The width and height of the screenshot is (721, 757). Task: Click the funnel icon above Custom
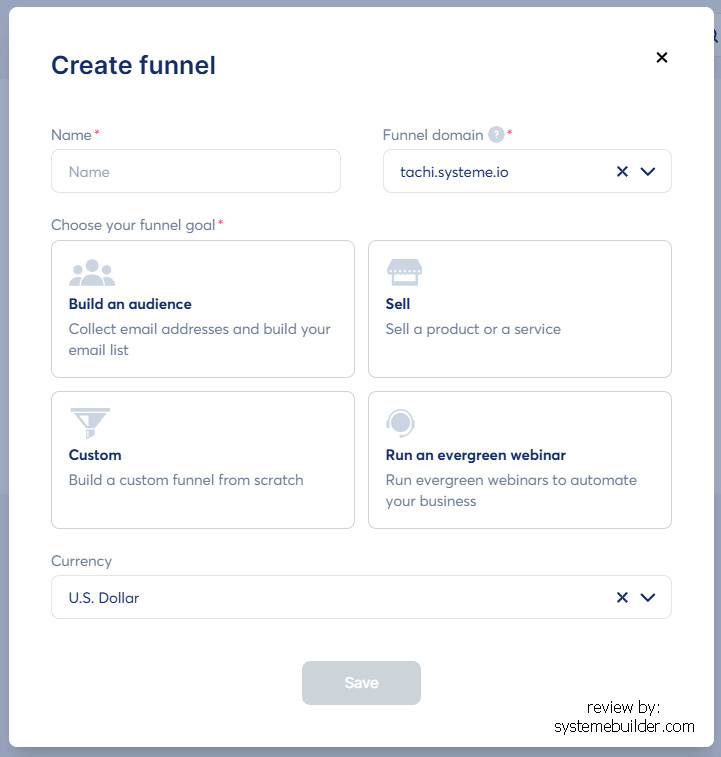(x=90, y=423)
